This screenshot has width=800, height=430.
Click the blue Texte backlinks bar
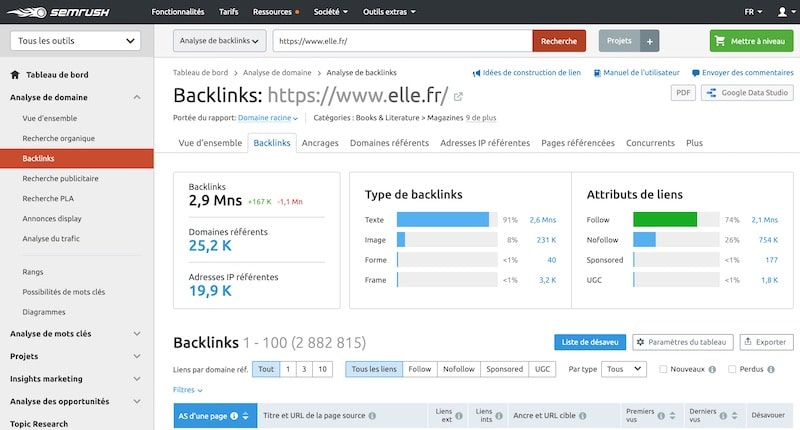[443, 219]
